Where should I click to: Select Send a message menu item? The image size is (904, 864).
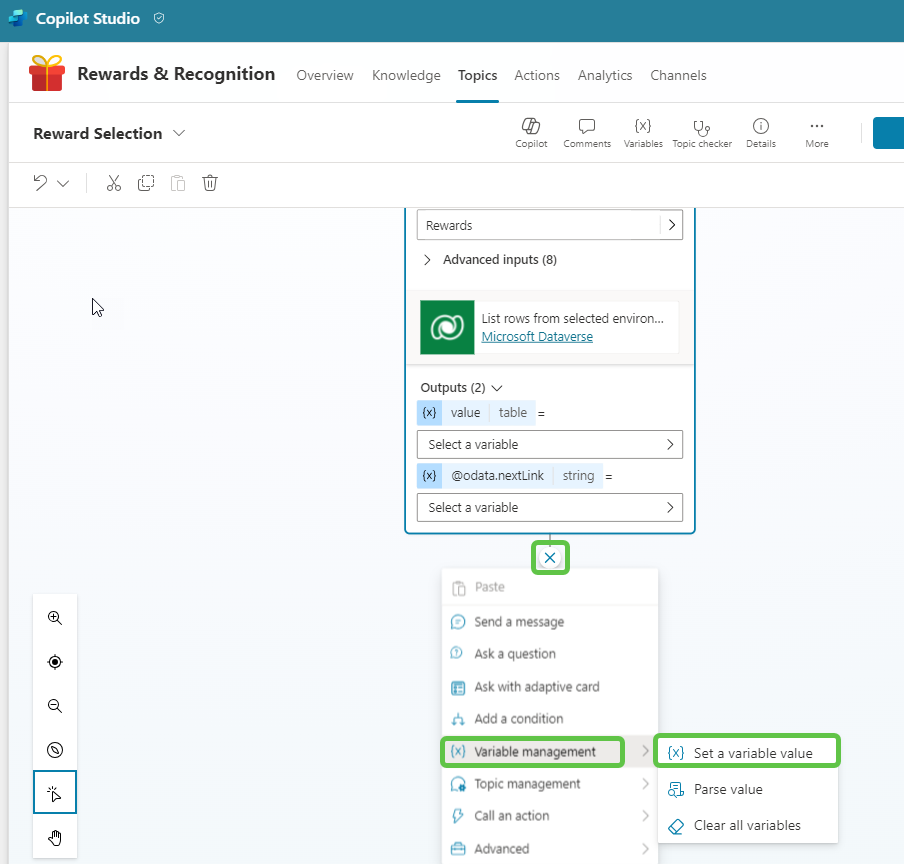click(x=518, y=622)
